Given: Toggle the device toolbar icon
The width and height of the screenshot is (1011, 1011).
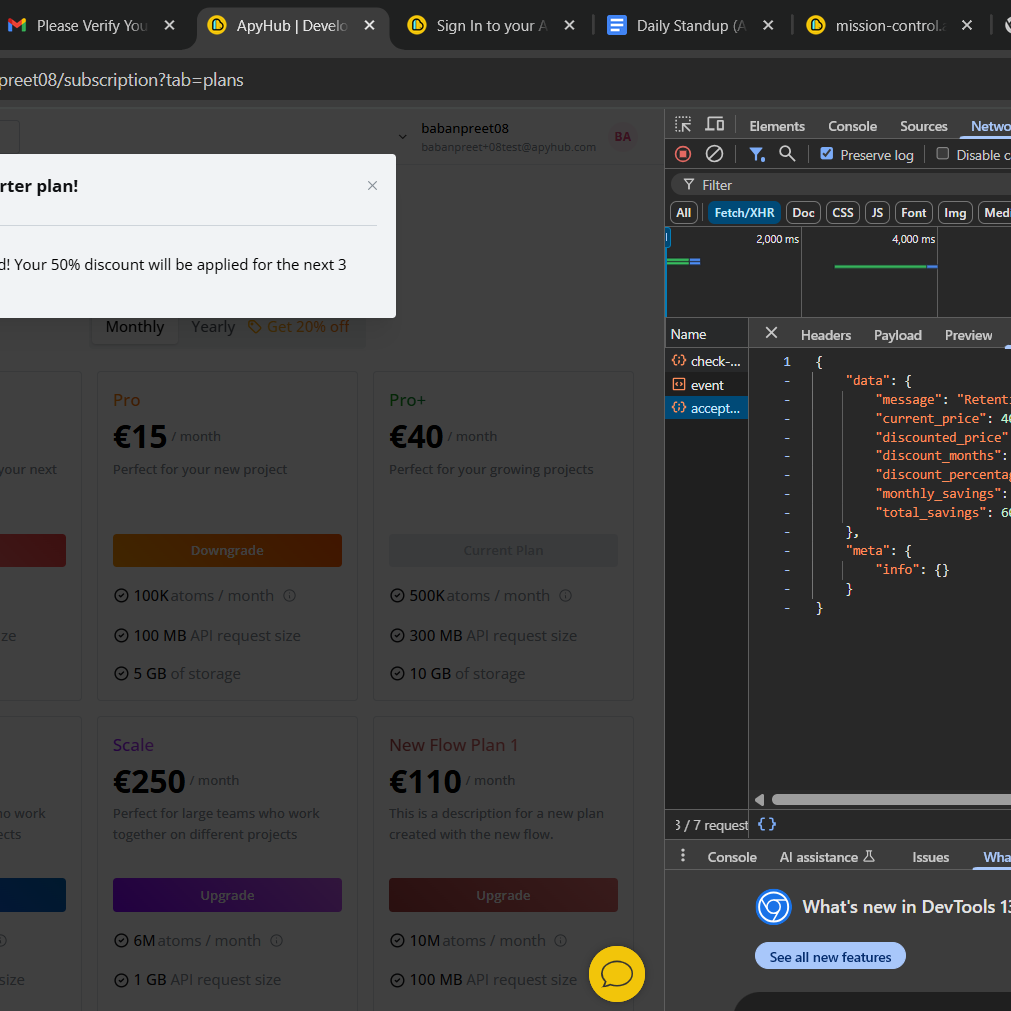Looking at the screenshot, I should 714,125.
